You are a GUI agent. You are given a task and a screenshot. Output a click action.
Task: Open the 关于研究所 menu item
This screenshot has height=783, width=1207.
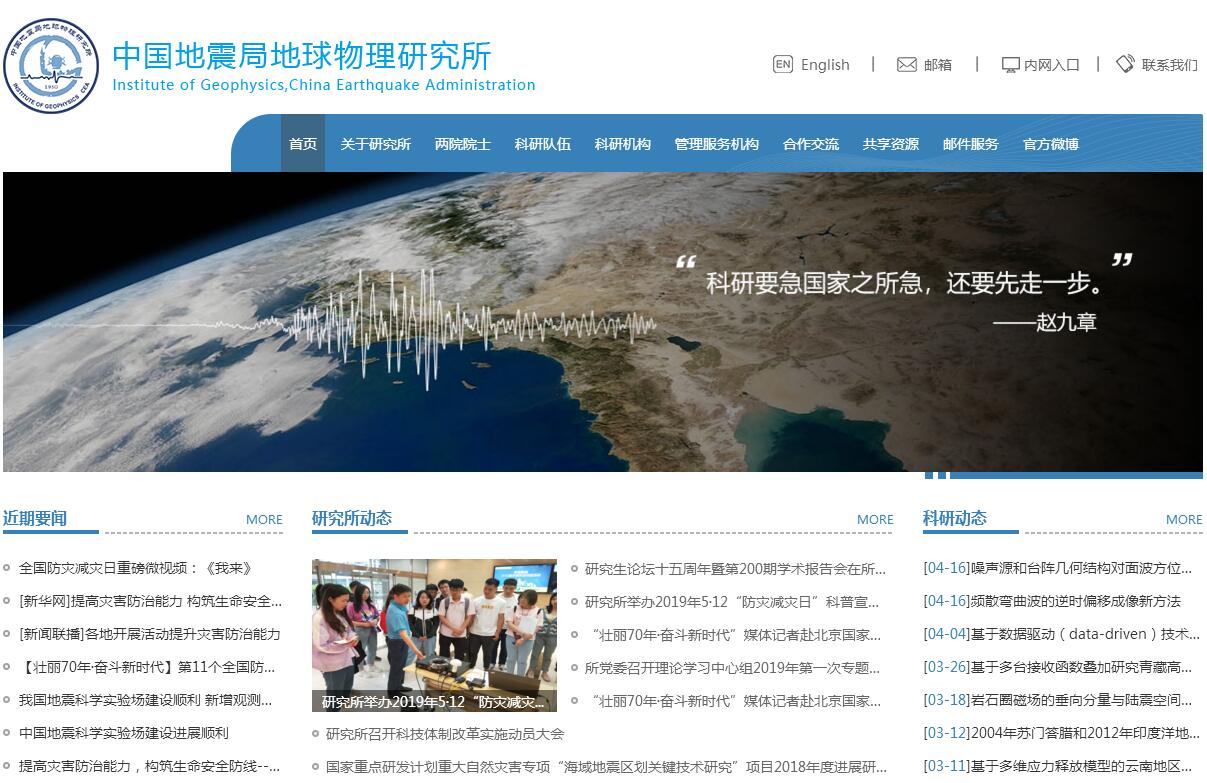(375, 144)
